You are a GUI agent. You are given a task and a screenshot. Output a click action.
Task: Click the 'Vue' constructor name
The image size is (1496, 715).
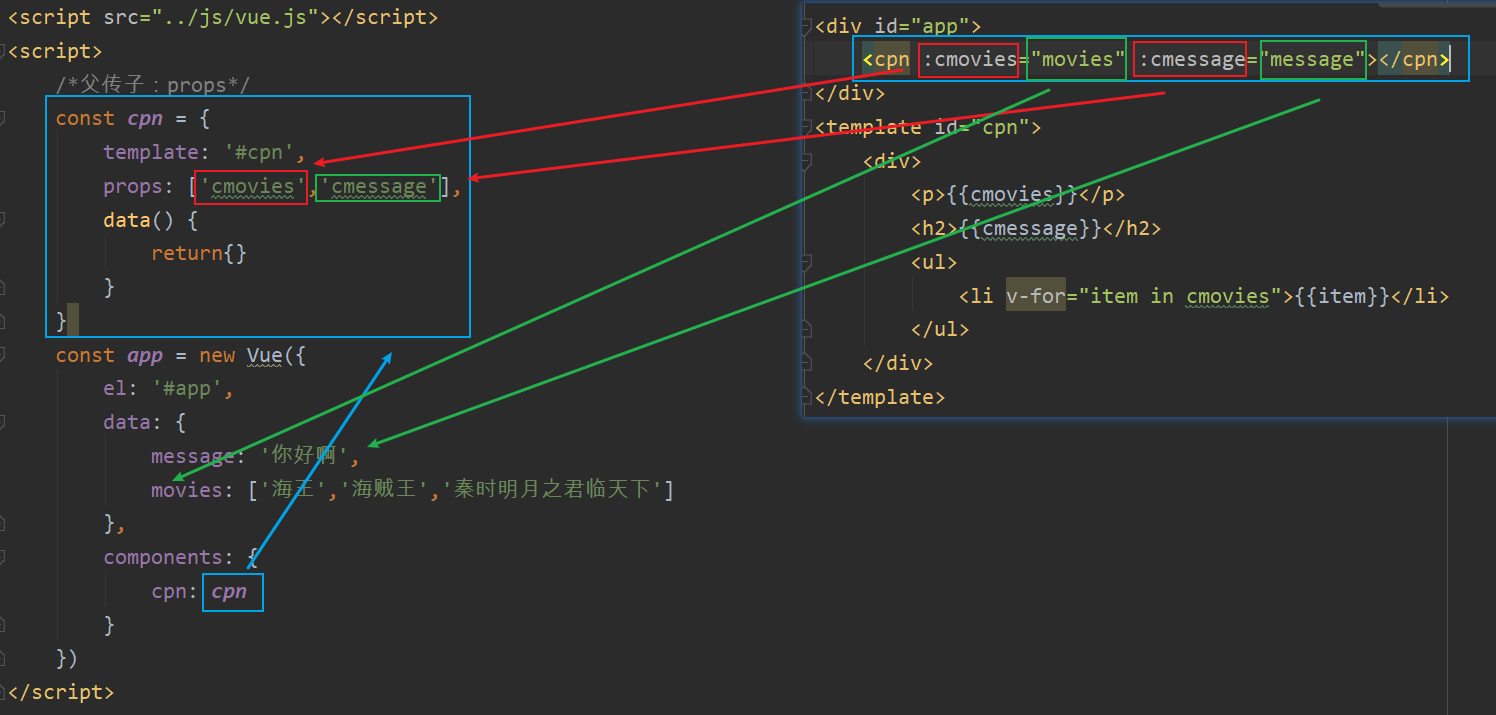point(265,355)
